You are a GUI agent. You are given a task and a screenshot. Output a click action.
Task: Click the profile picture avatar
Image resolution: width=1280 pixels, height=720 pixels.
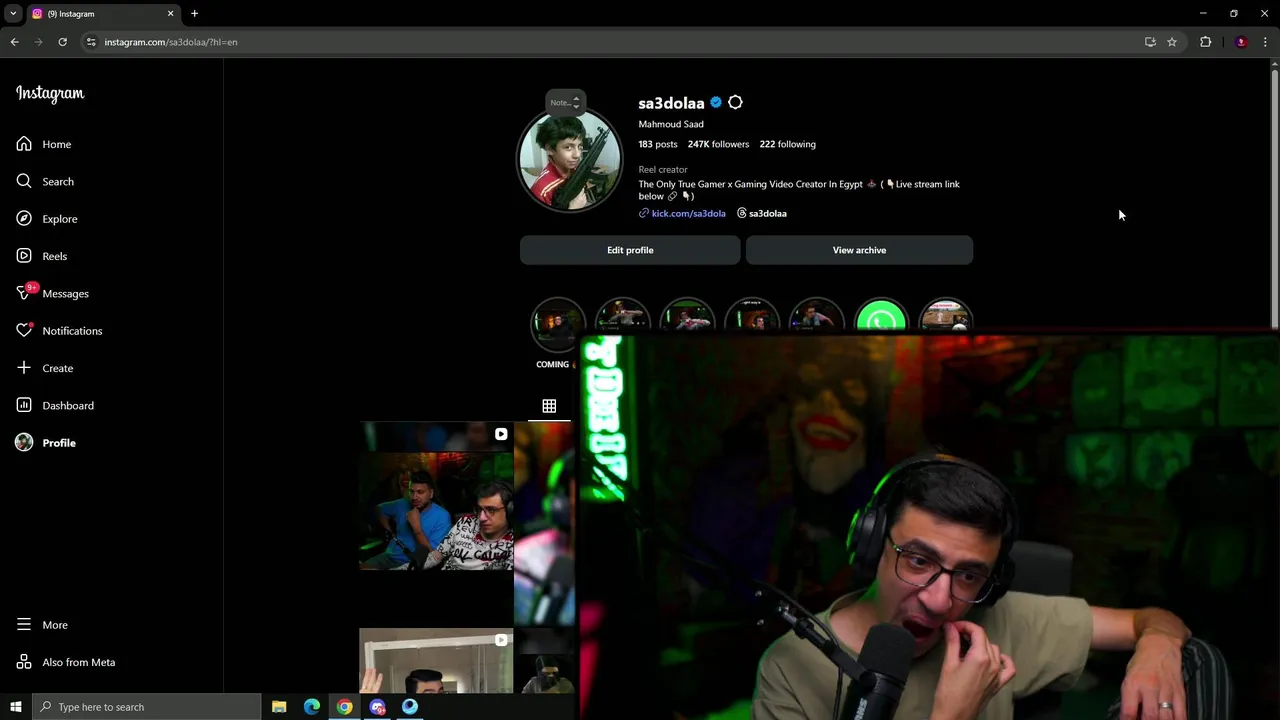(570, 160)
